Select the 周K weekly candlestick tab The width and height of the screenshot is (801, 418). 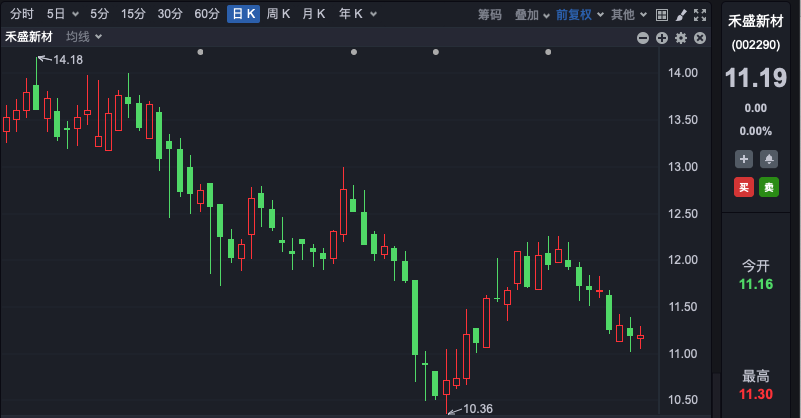click(278, 14)
